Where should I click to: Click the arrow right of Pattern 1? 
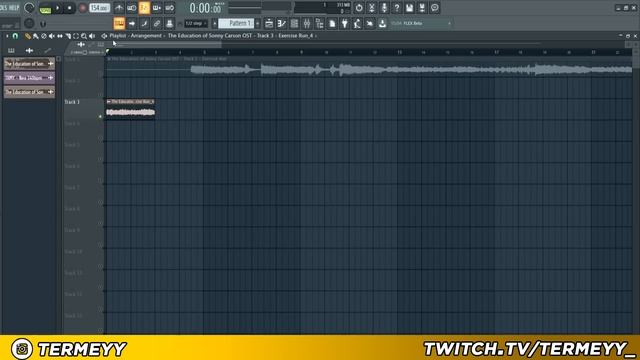click(258, 24)
